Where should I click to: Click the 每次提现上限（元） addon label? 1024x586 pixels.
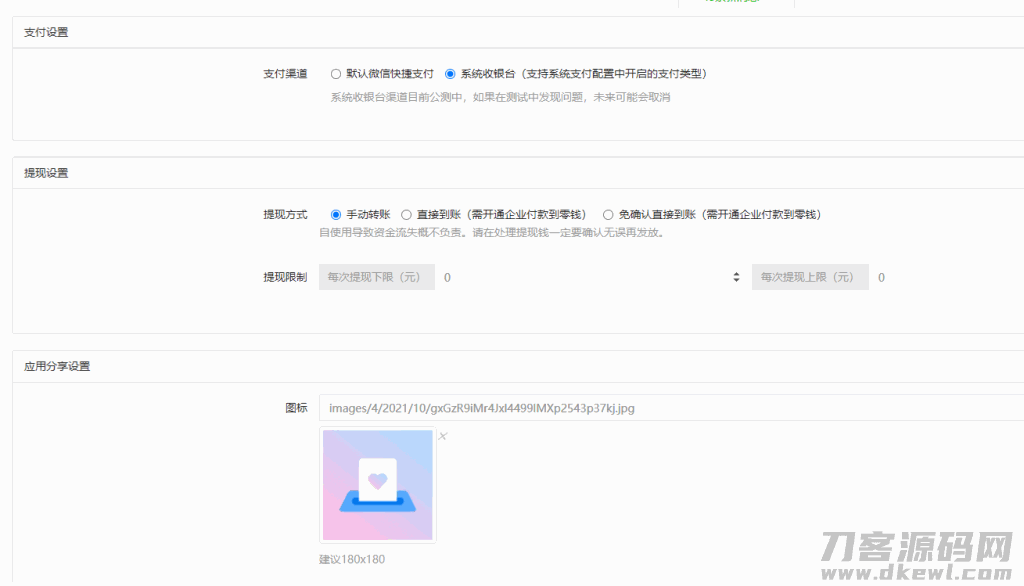(810, 277)
